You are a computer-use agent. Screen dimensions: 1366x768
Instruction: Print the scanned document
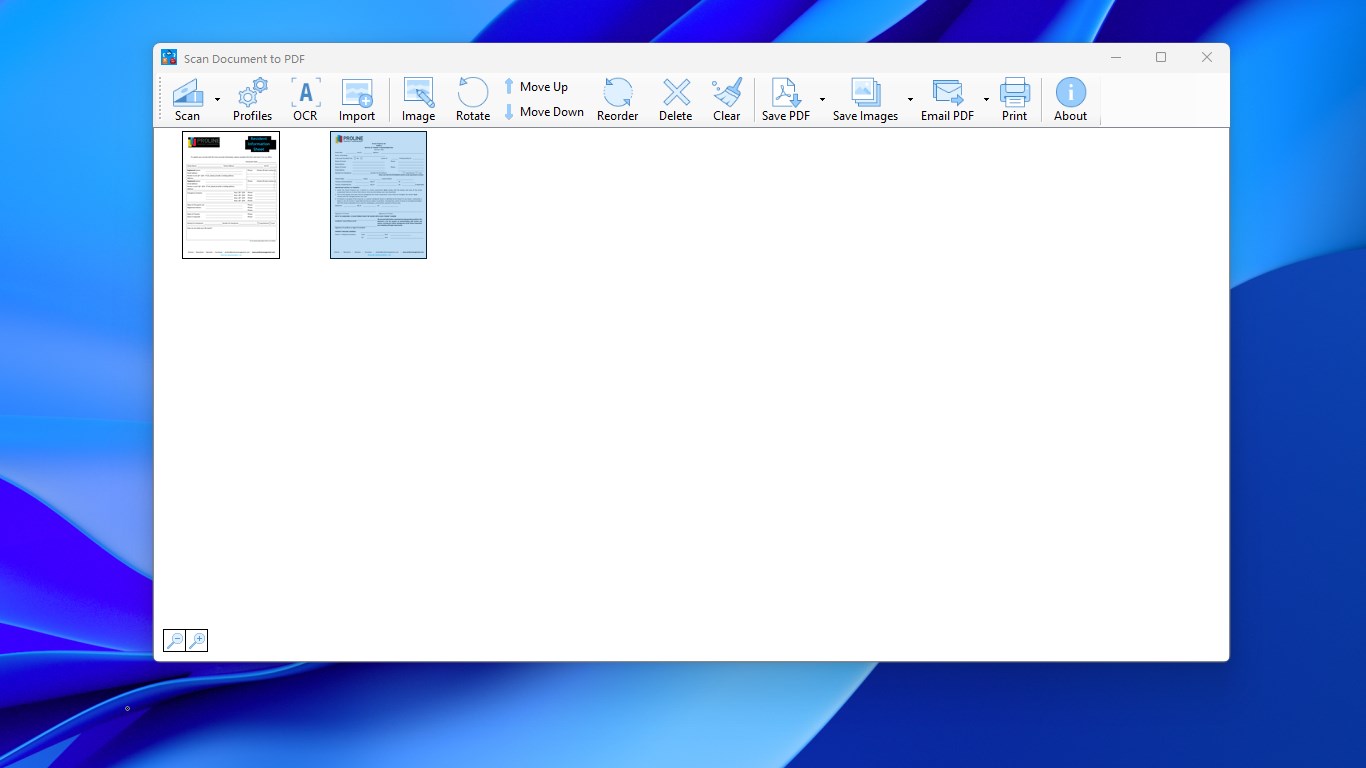coord(1014,98)
